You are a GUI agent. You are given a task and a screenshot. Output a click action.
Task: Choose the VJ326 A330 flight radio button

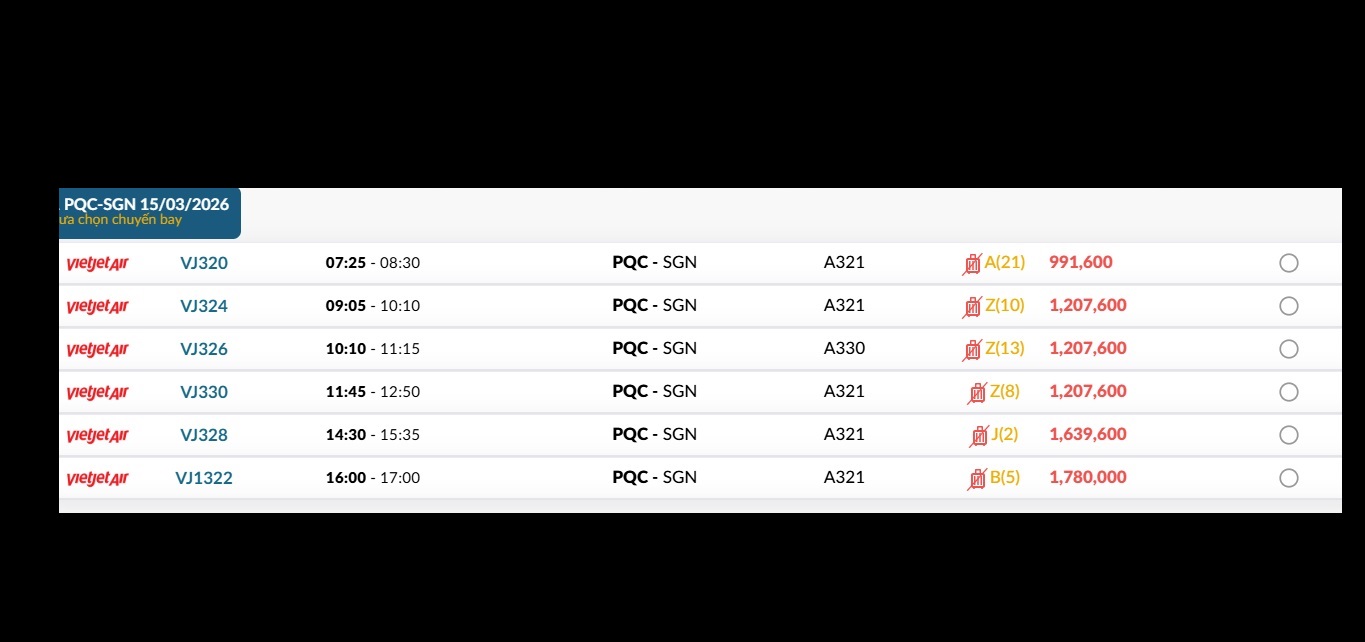tap(1289, 349)
